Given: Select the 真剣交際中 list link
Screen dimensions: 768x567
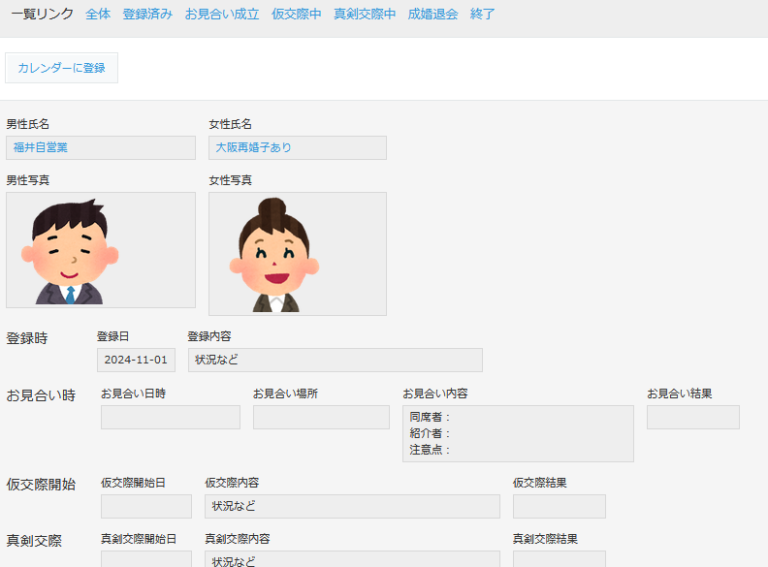Looking at the screenshot, I should (365, 15).
